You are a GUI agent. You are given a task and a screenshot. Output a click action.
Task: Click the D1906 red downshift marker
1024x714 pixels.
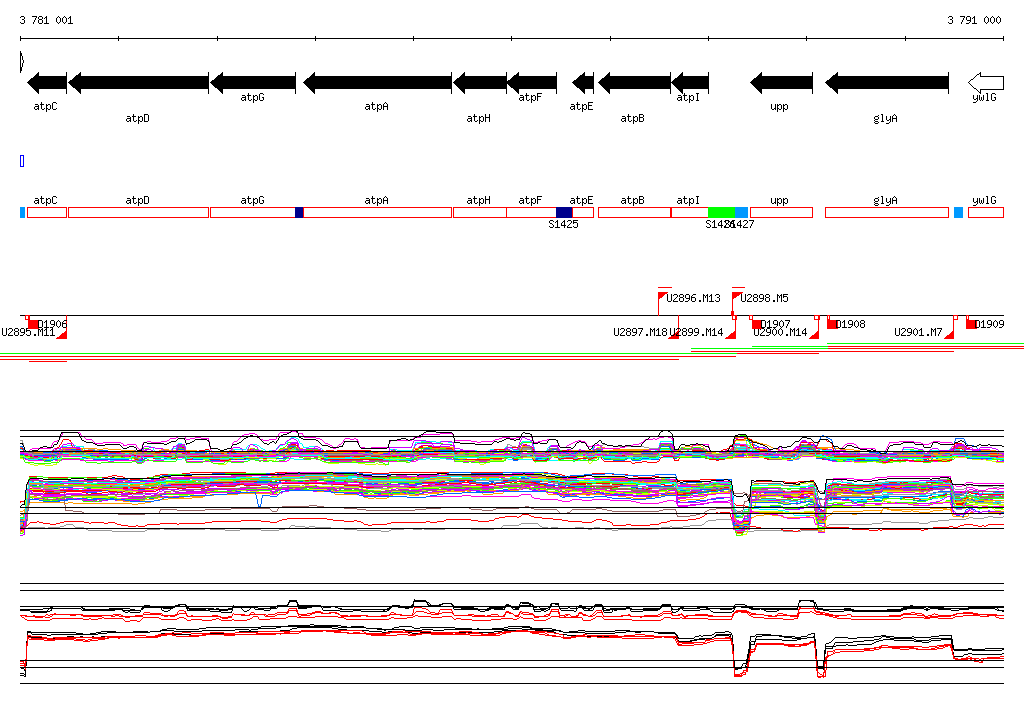[33, 324]
